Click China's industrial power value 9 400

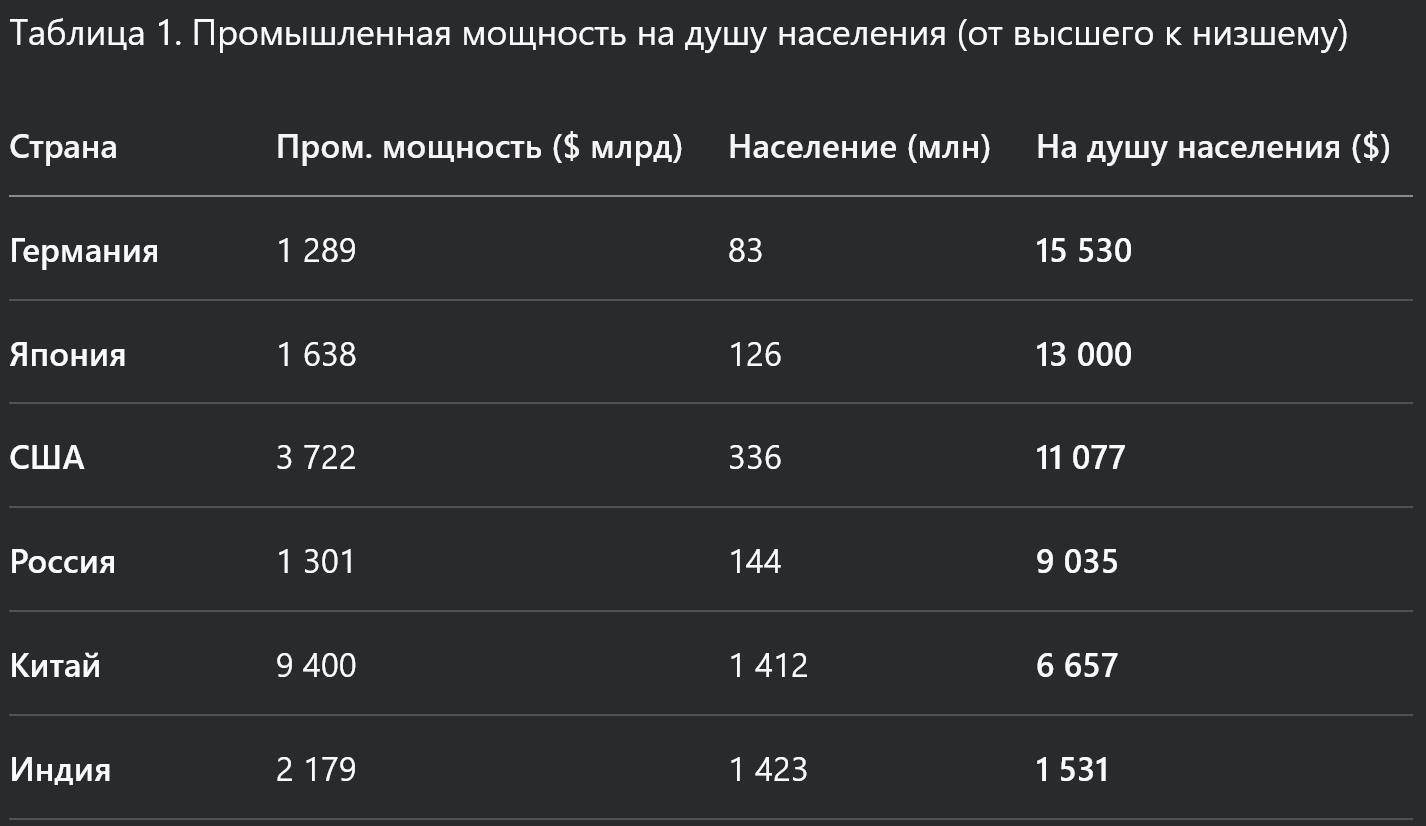[x=316, y=666]
